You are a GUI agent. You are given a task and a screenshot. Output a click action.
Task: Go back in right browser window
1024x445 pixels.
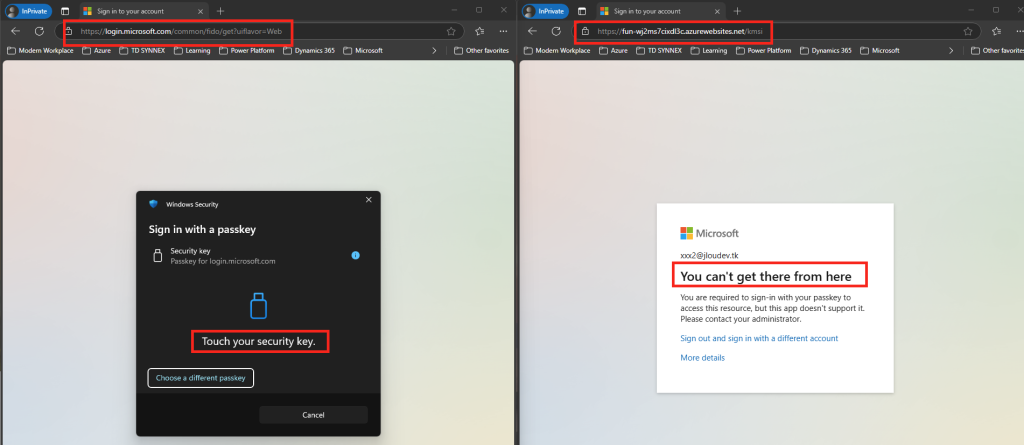[x=532, y=31]
